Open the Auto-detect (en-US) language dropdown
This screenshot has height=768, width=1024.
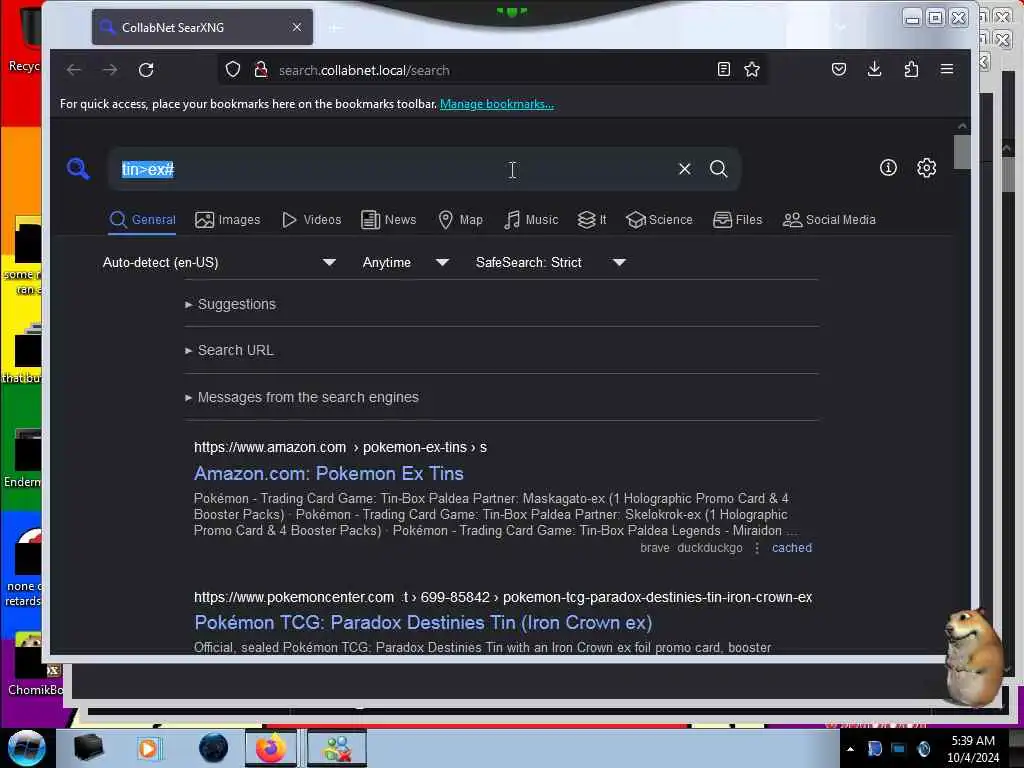(x=219, y=263)
